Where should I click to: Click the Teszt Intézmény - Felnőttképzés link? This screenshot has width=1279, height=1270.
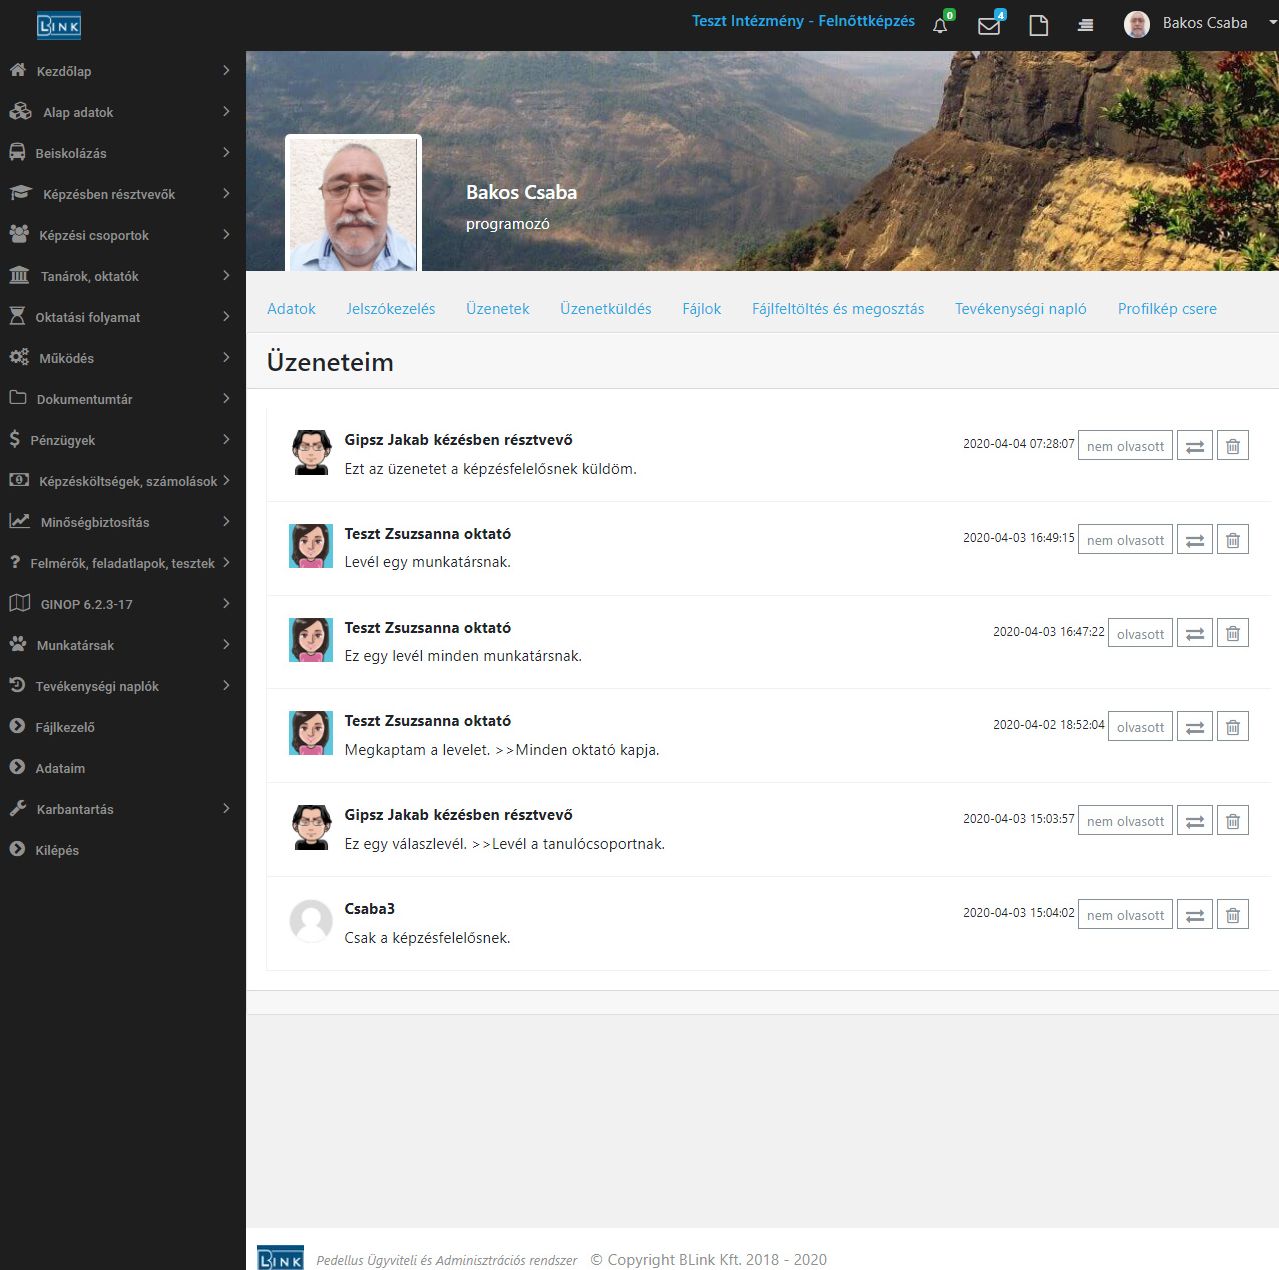tap(803, 21)
